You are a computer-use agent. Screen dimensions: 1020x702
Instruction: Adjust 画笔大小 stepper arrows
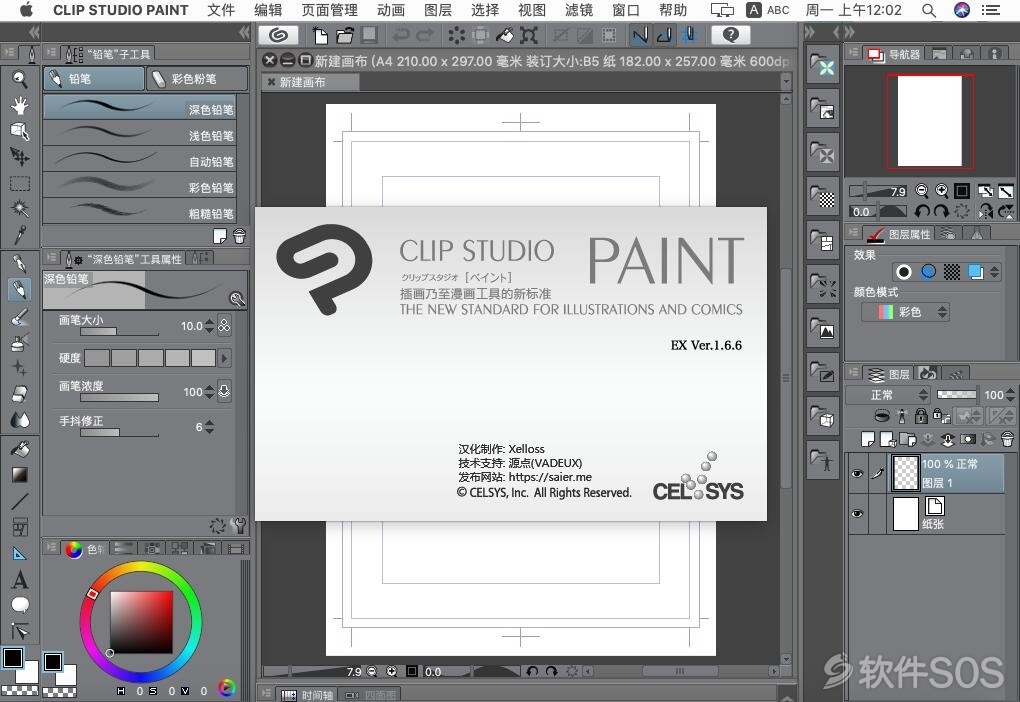point(209,326)
